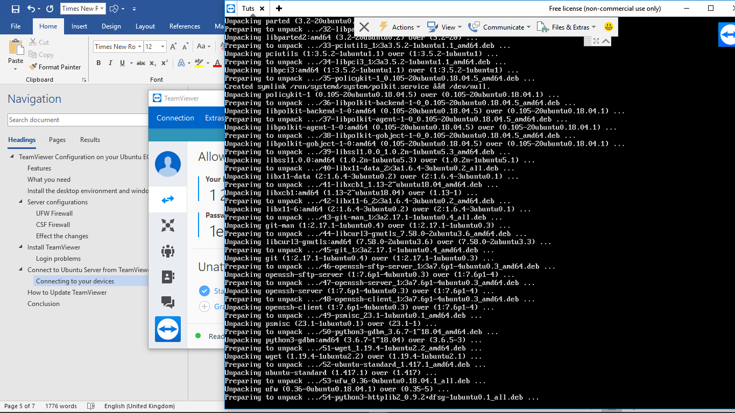Open the TeamViewer Connection menu

[x=175, y=118]
